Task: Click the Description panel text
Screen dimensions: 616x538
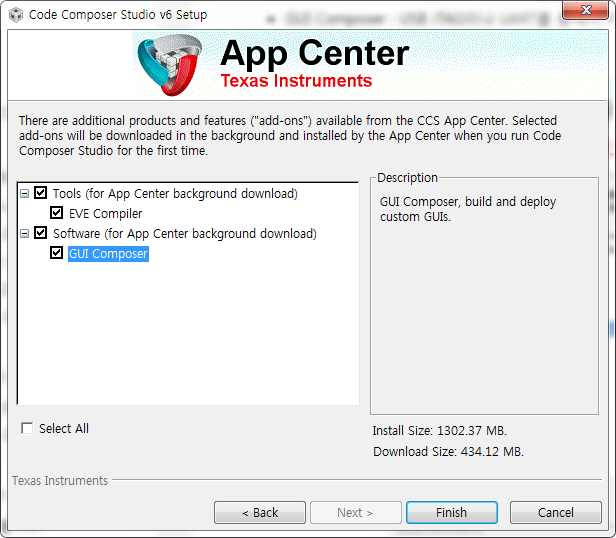Action: coord(468,209)
